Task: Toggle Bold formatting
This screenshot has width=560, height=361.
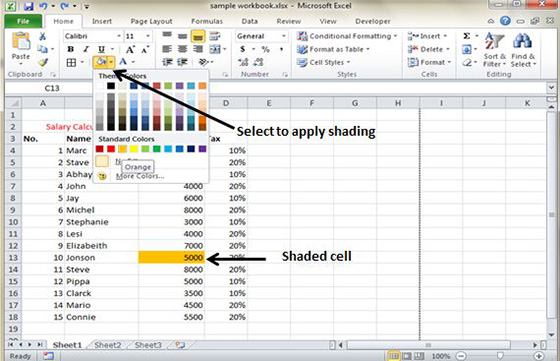Action: pos(70,49)
